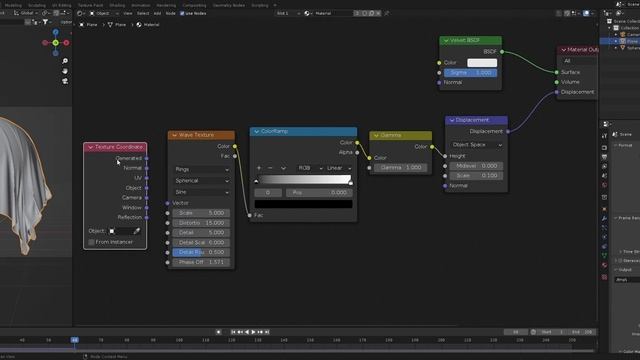
Task: Switch to the Compositing workspace tab
Action: pos(194,5)
